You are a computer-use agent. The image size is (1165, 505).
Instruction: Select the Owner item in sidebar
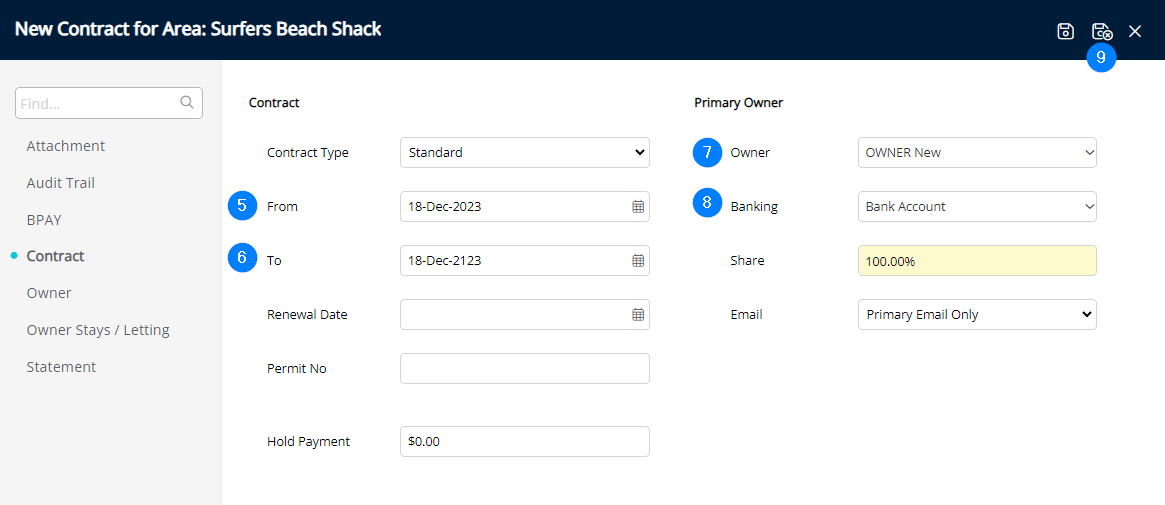click(49, 293)
